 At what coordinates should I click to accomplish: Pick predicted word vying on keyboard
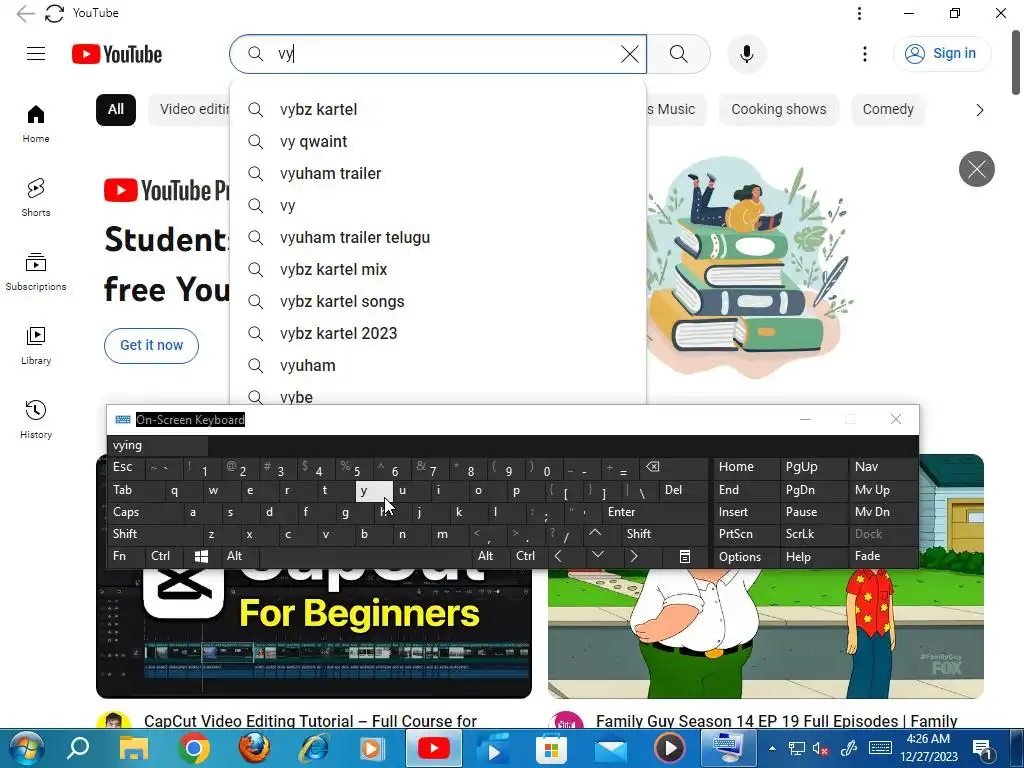tap(157, 445)
